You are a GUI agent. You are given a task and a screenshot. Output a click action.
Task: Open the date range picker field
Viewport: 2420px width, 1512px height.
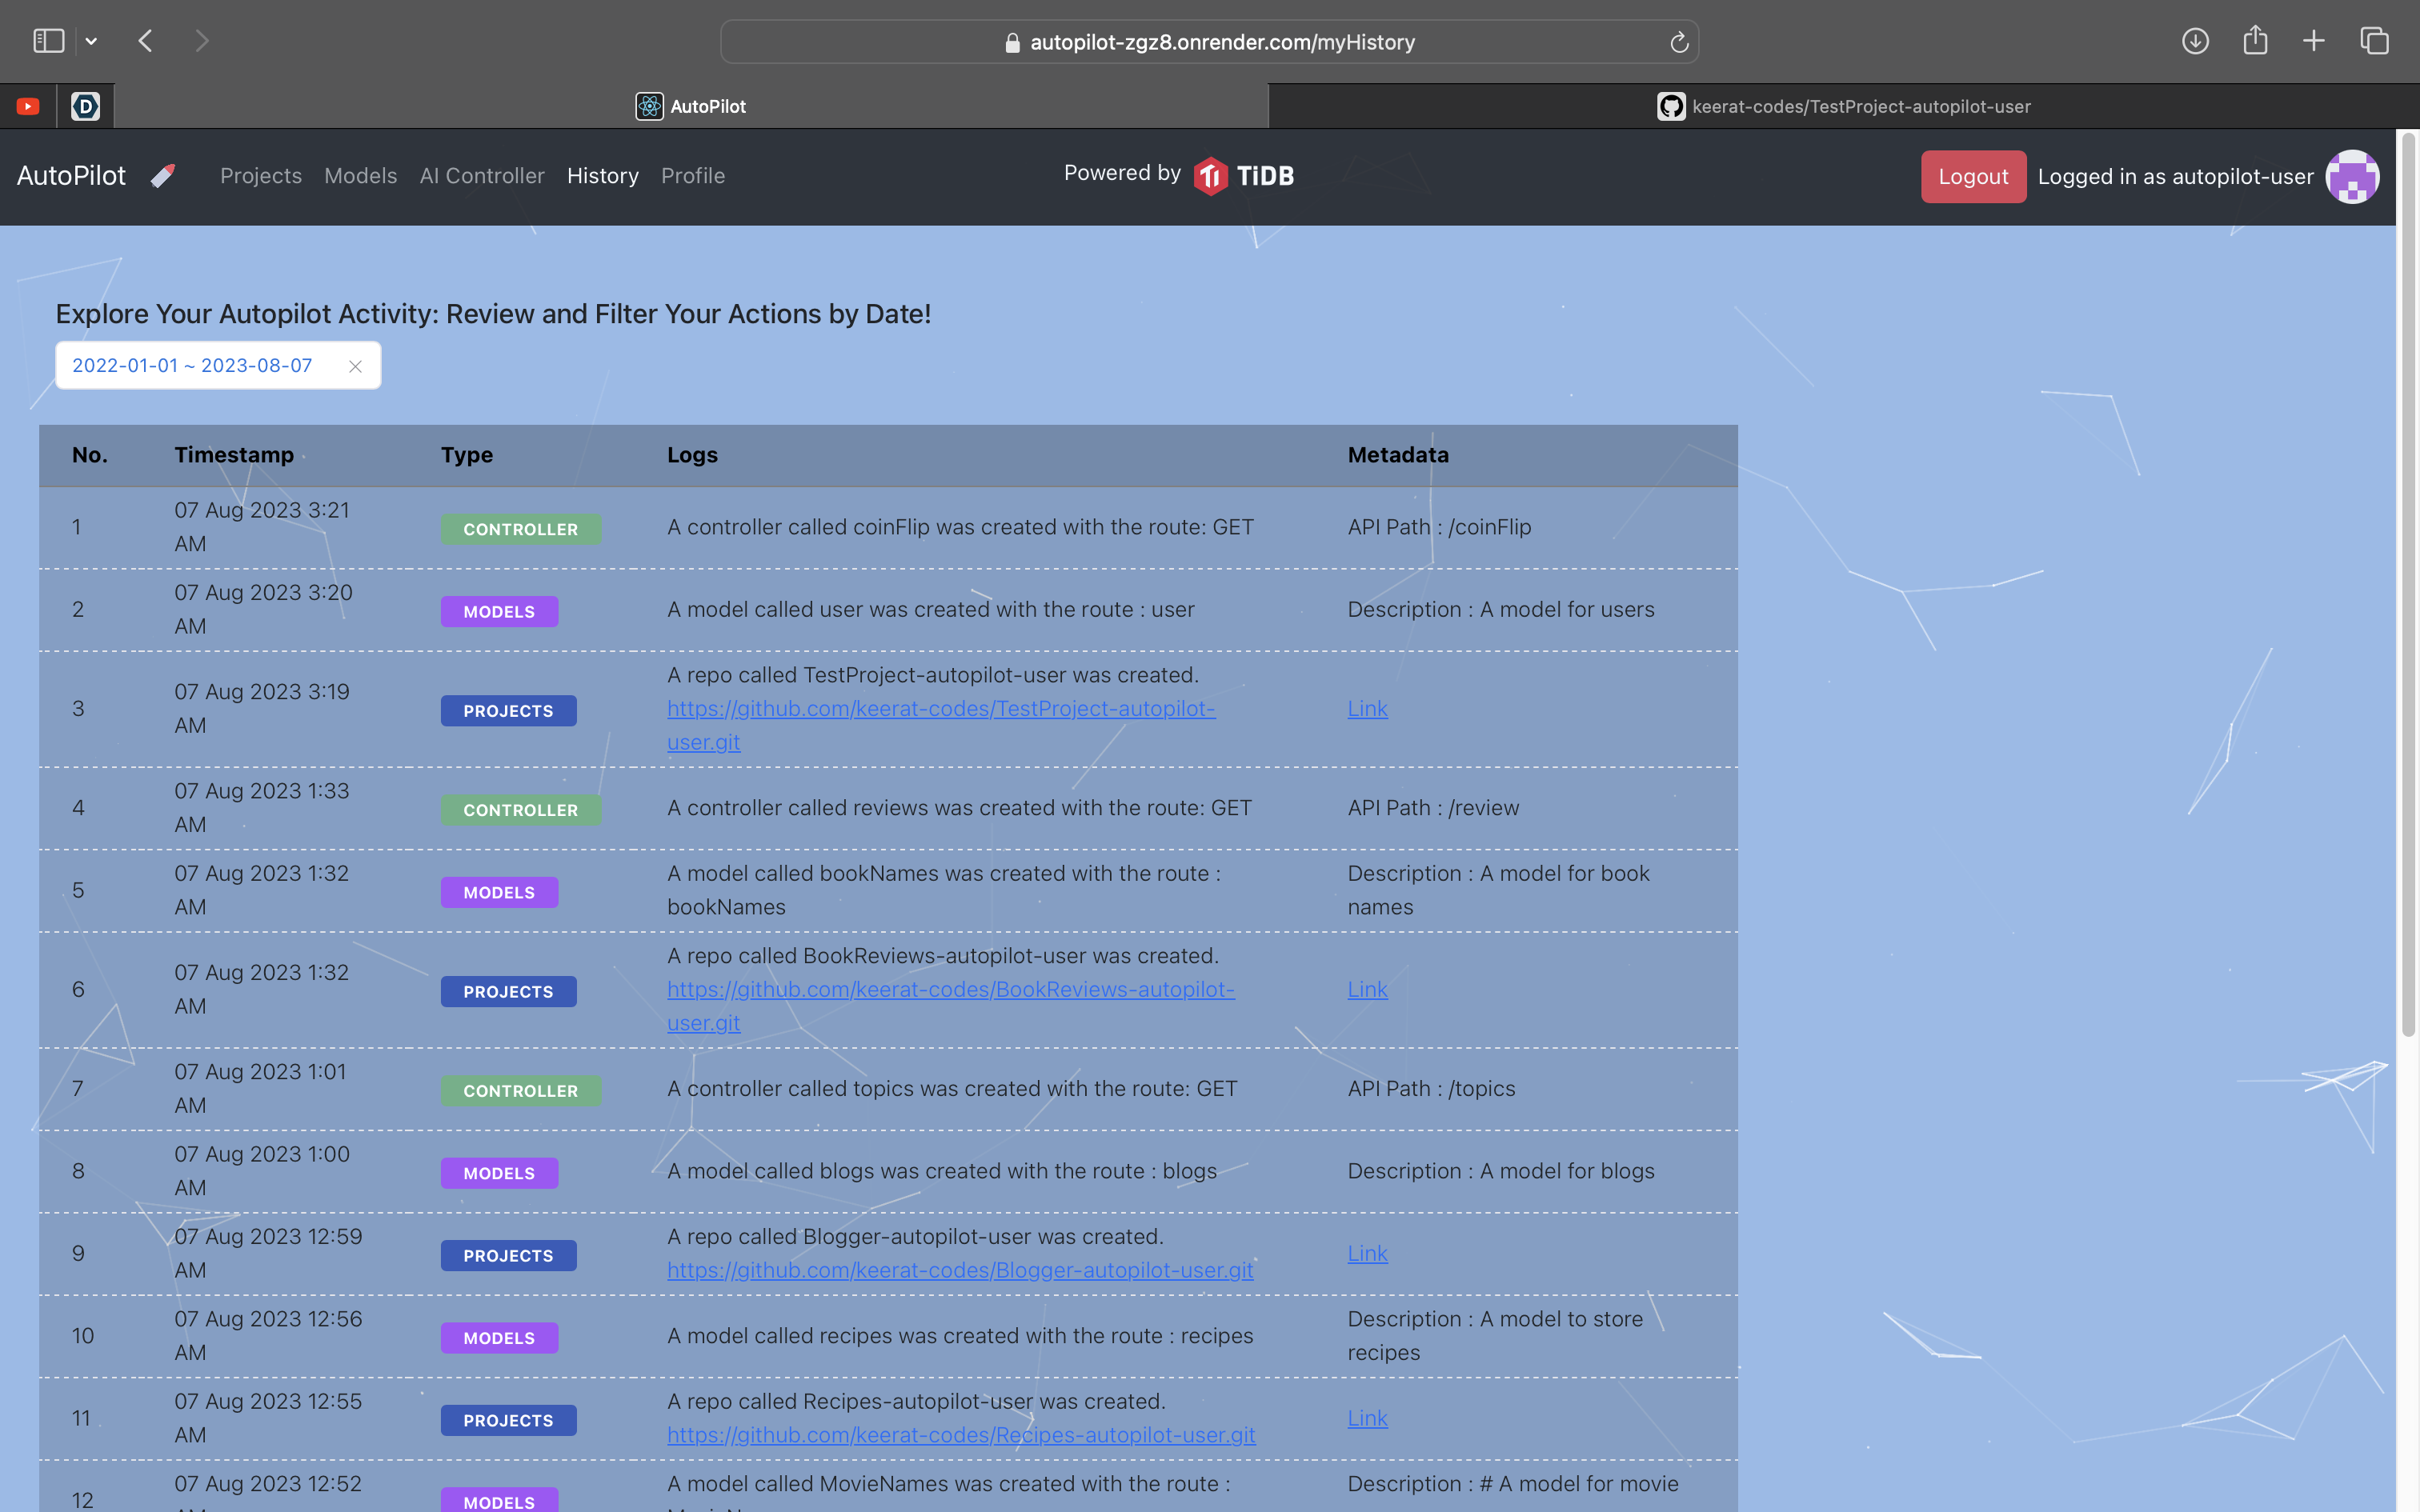(x=192, y=366)
